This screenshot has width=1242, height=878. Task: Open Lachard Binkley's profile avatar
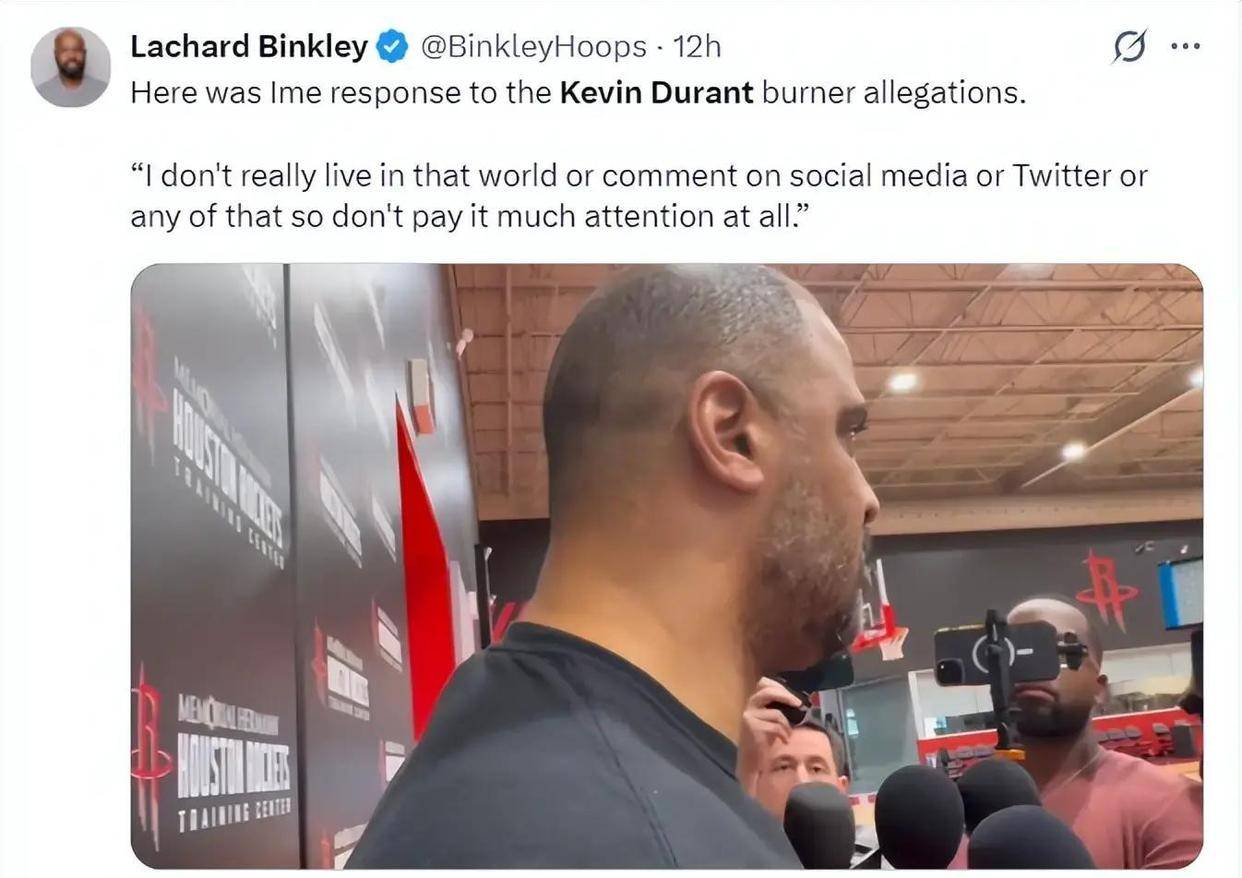(70, 67)
